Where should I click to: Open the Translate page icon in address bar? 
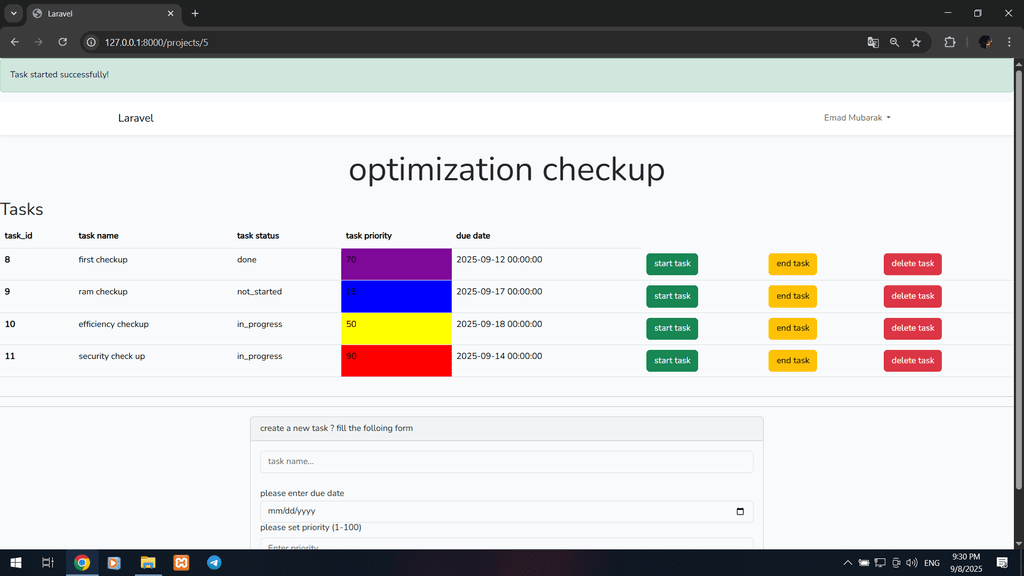(x=873, y=42)
